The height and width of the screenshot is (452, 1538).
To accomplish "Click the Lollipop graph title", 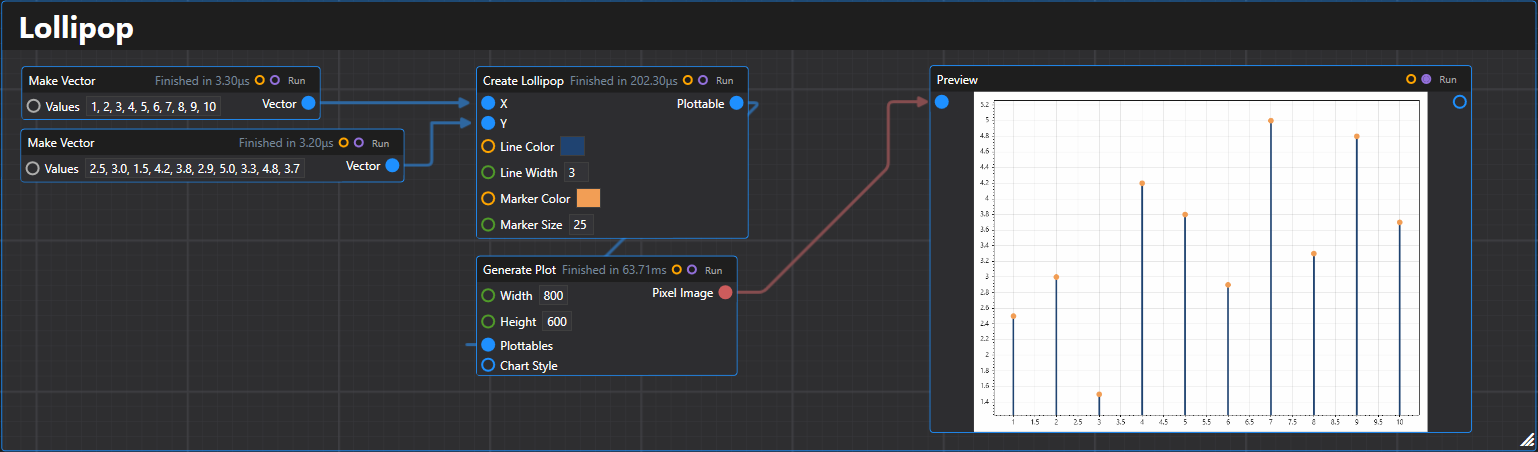I will [77, 29].
